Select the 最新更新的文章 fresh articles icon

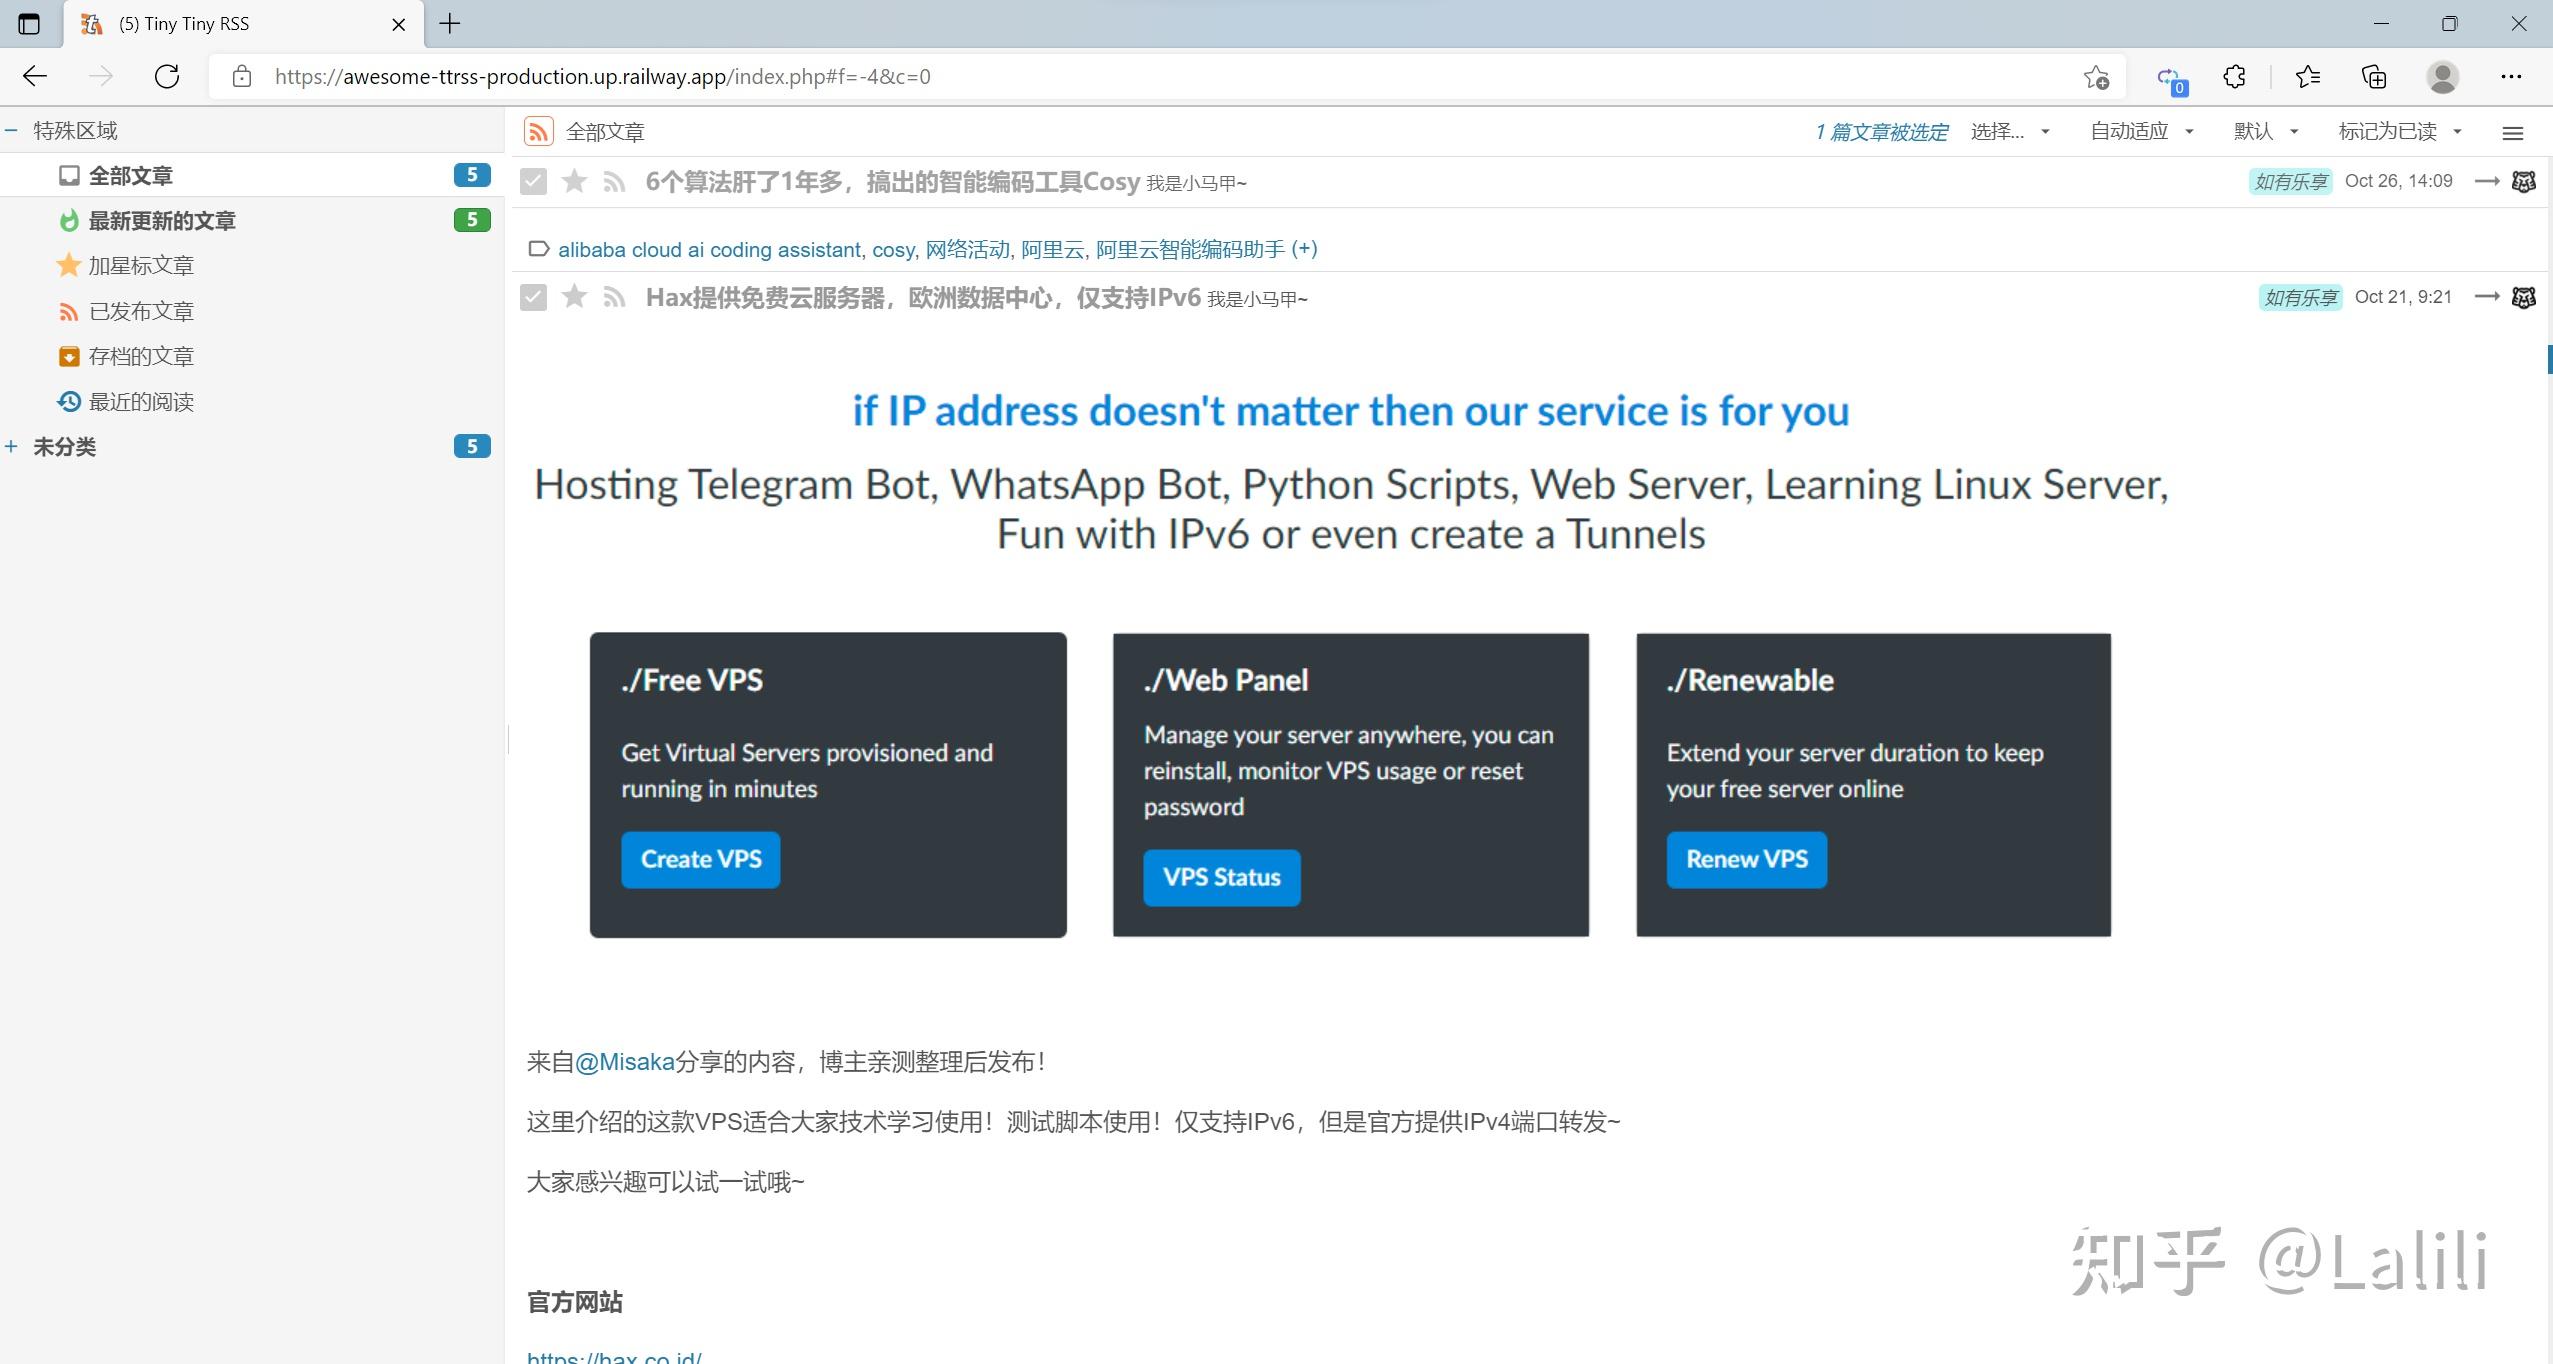point(67,220)
